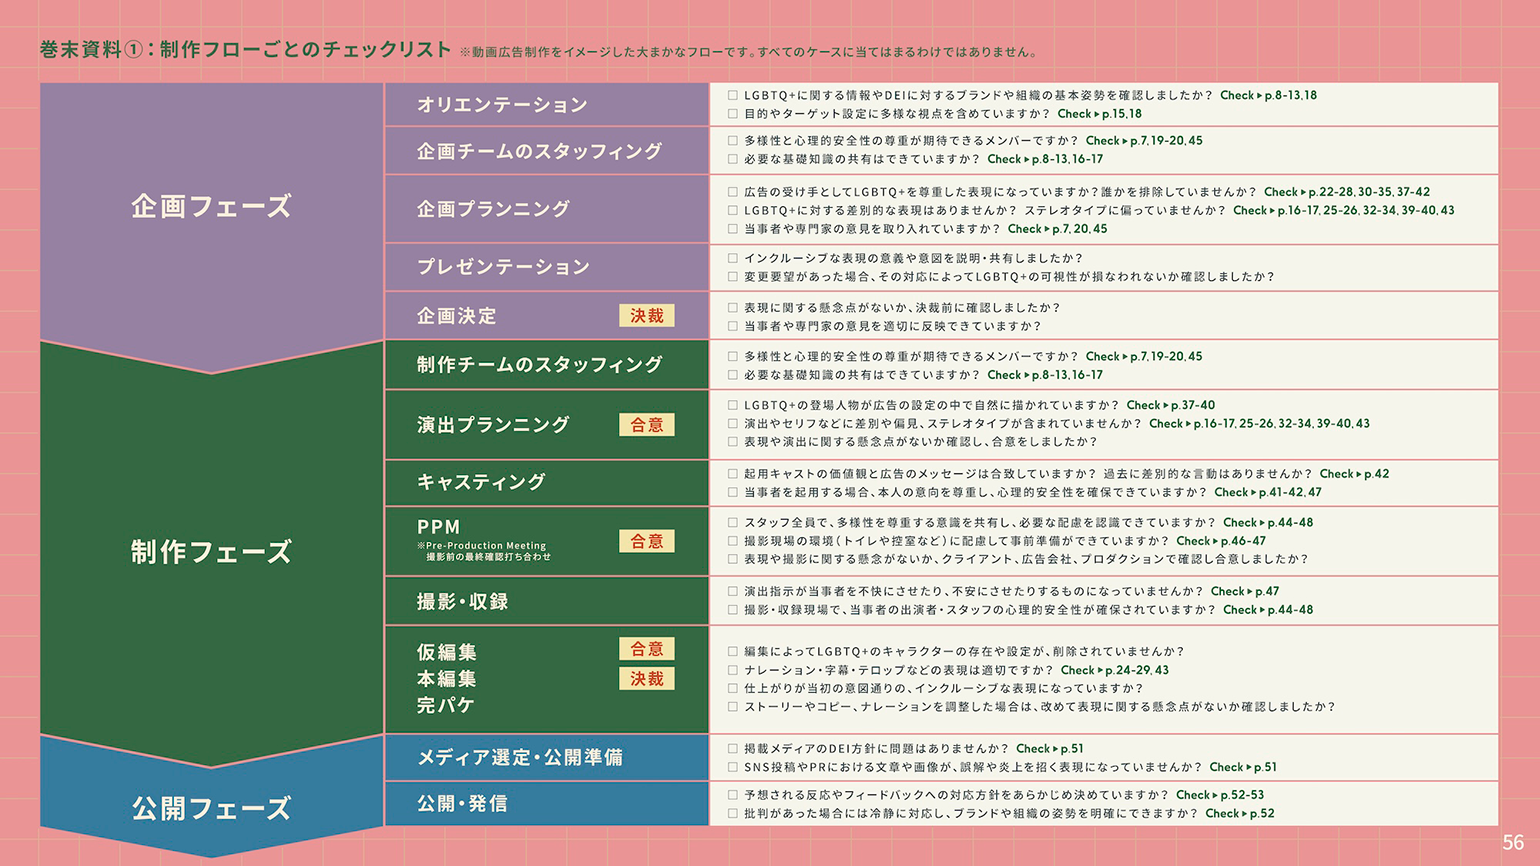Image resolution: width=1540 pixels, height=866 pixels.
Task: Follow the Check p.37-40 reference link
Action: (x=1170, y=406)
